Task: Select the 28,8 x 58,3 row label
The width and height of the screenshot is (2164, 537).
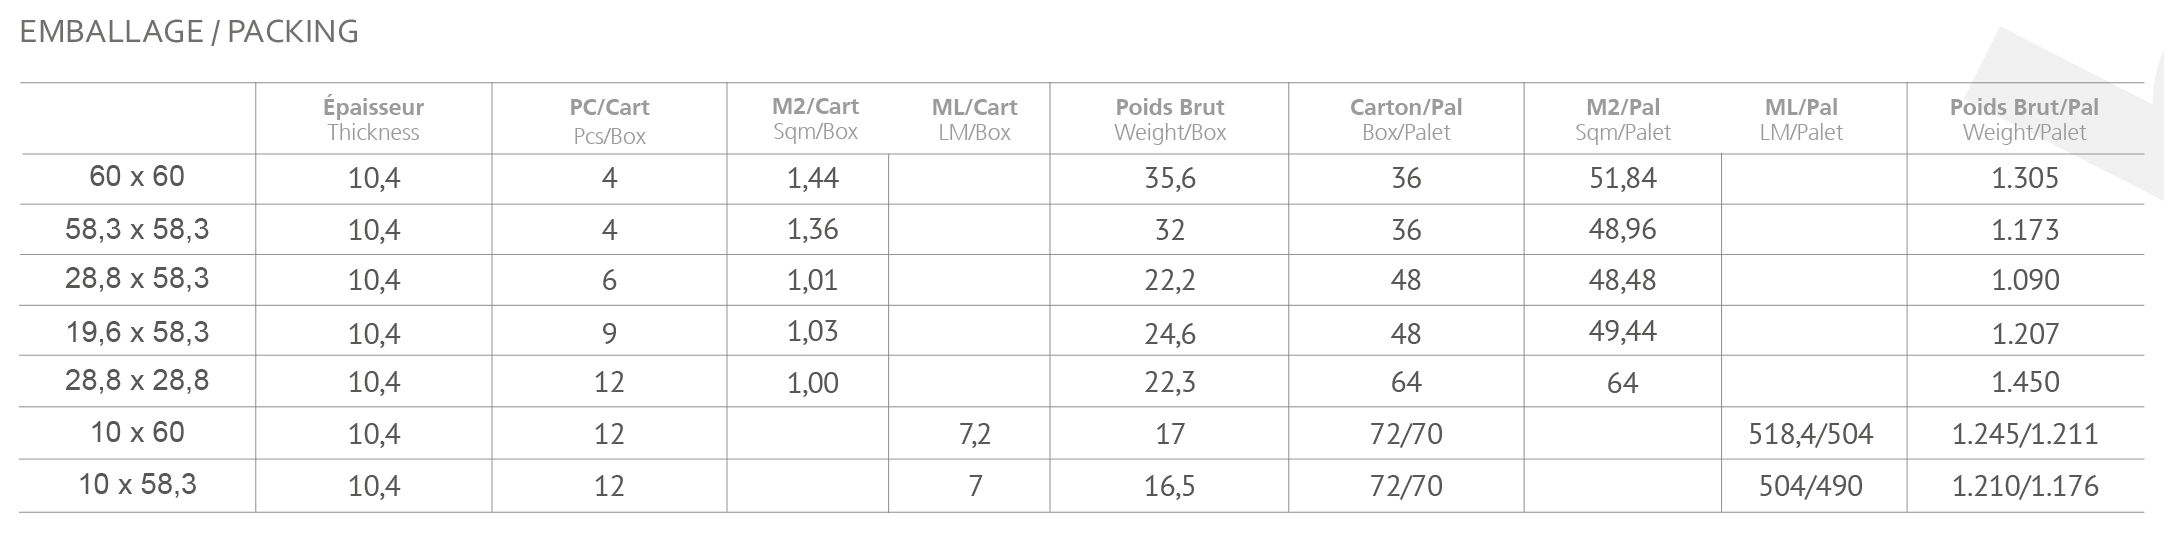Action: tap(137, 278)
